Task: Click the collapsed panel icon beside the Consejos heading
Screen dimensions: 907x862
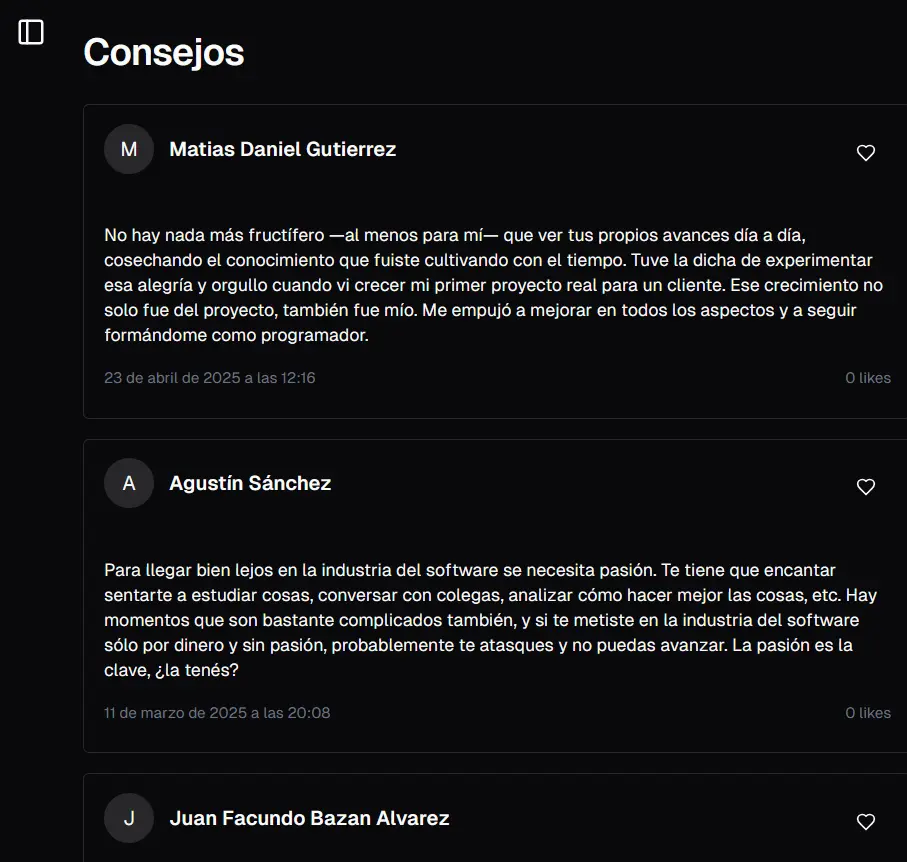Action: click(31, 32)
